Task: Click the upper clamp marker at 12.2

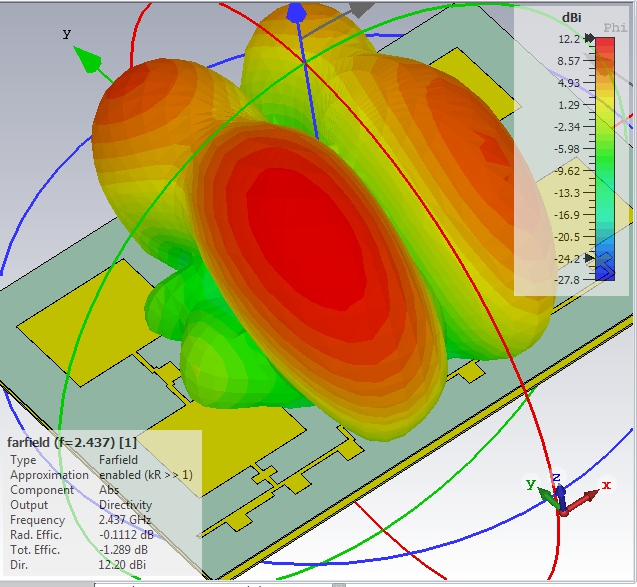Action: point(589,39)
